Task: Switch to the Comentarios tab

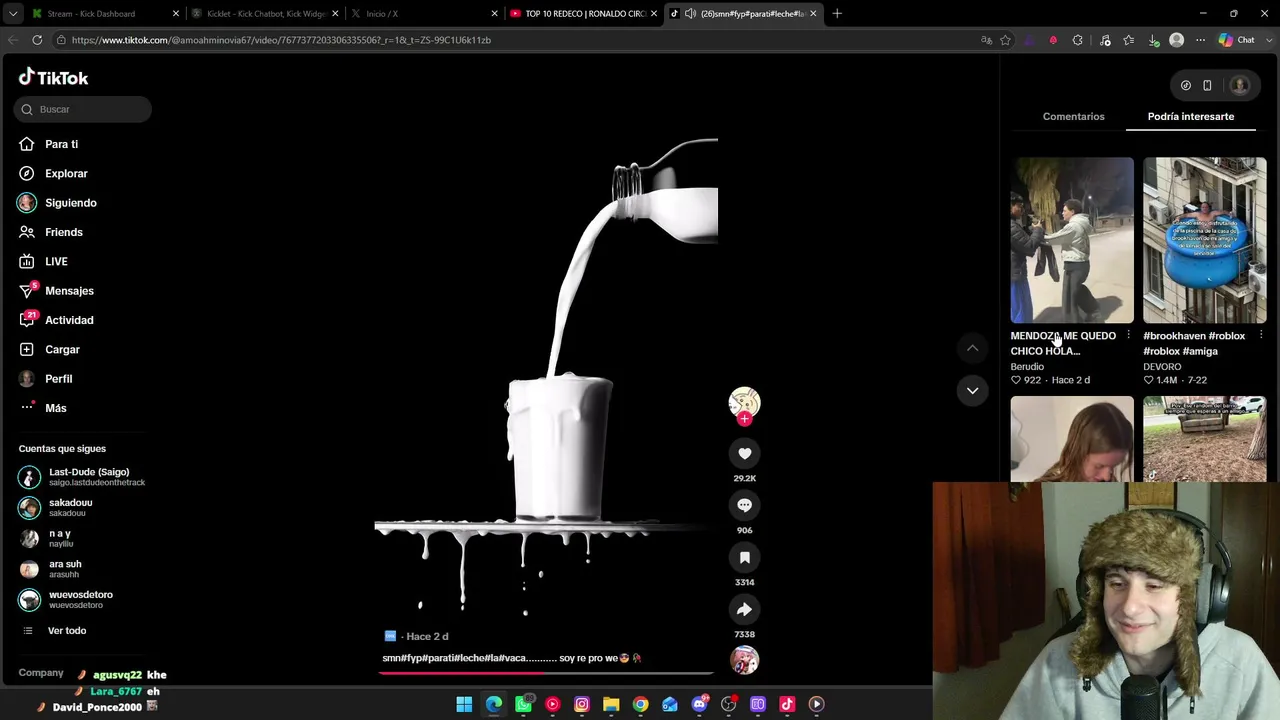Action: click(x=1073, y=117)
